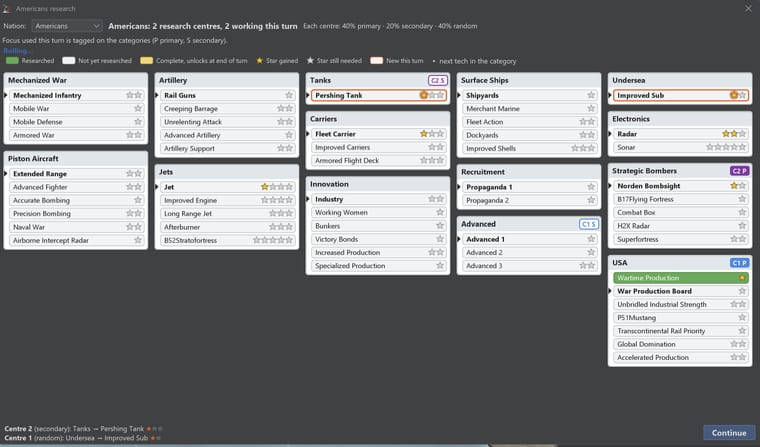Click the stars on Improved Shells

(583, 148)
